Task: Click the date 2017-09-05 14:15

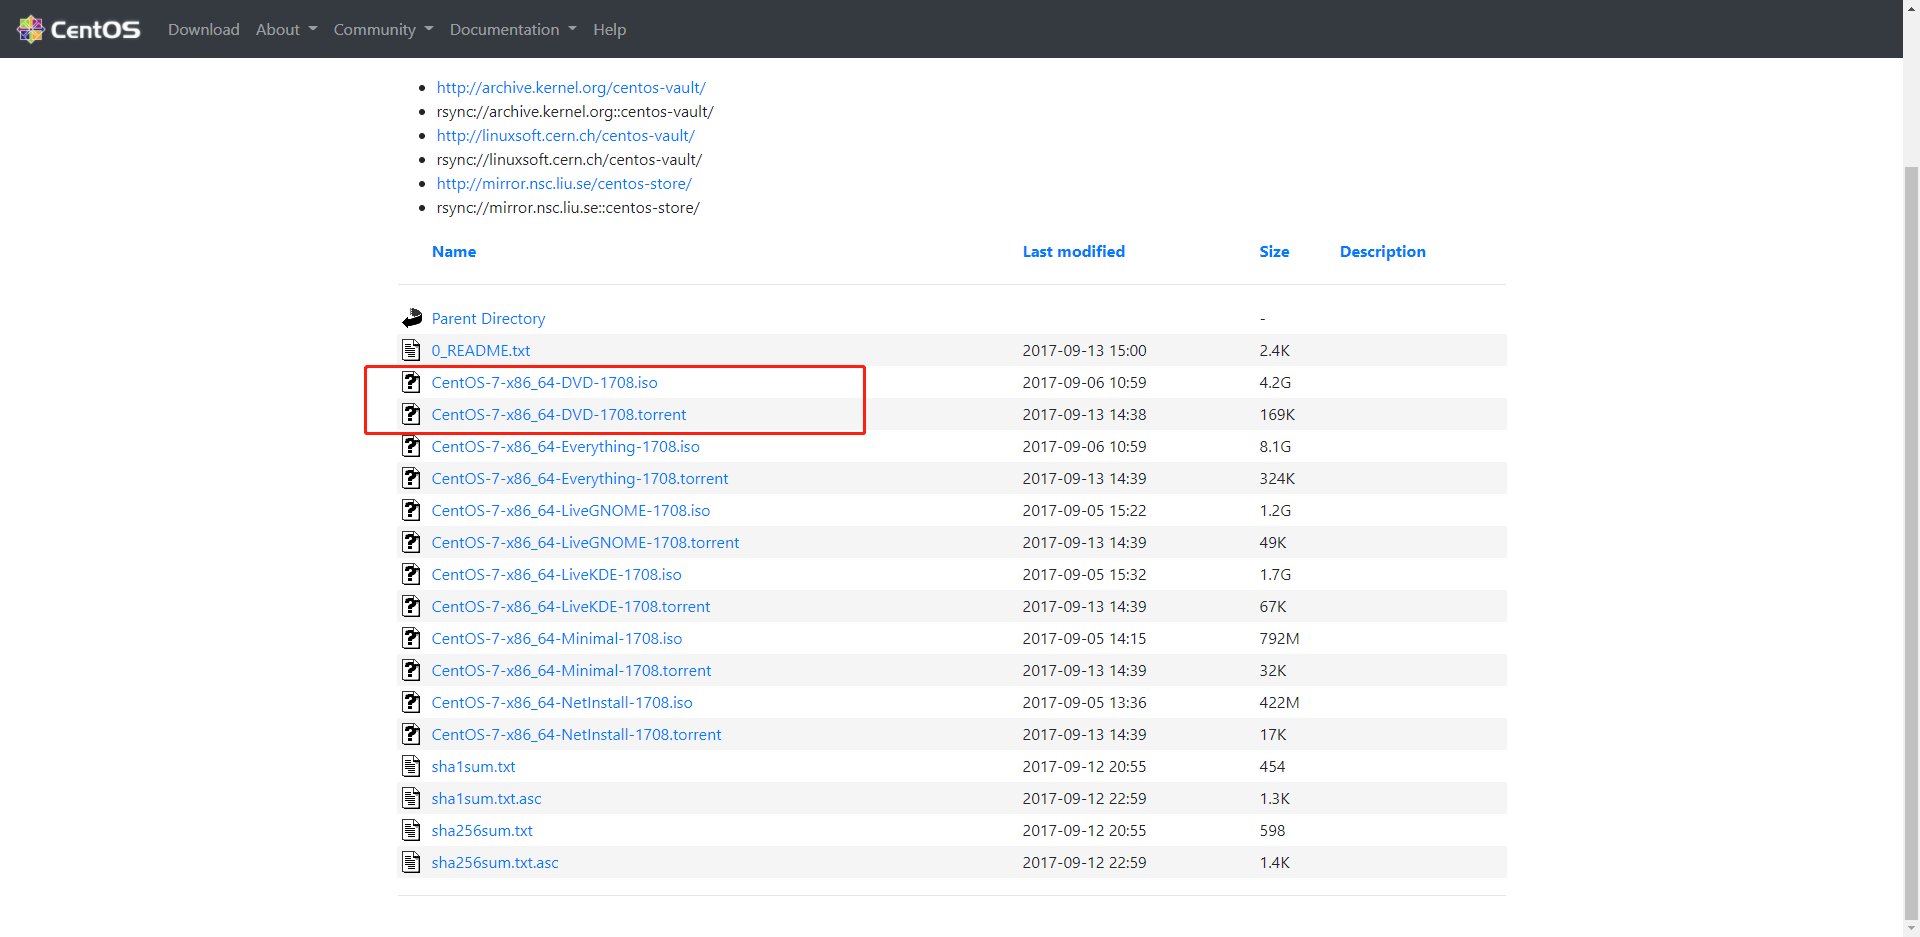Action: 1085,638
